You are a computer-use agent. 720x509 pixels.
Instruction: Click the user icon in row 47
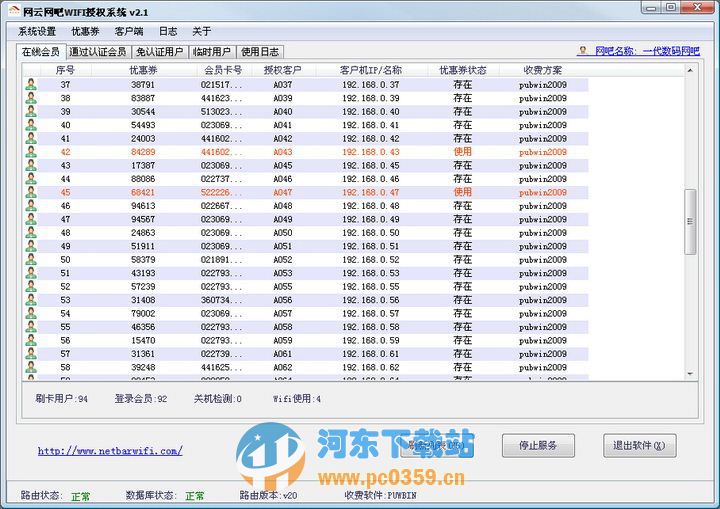(x=31, y=219)
